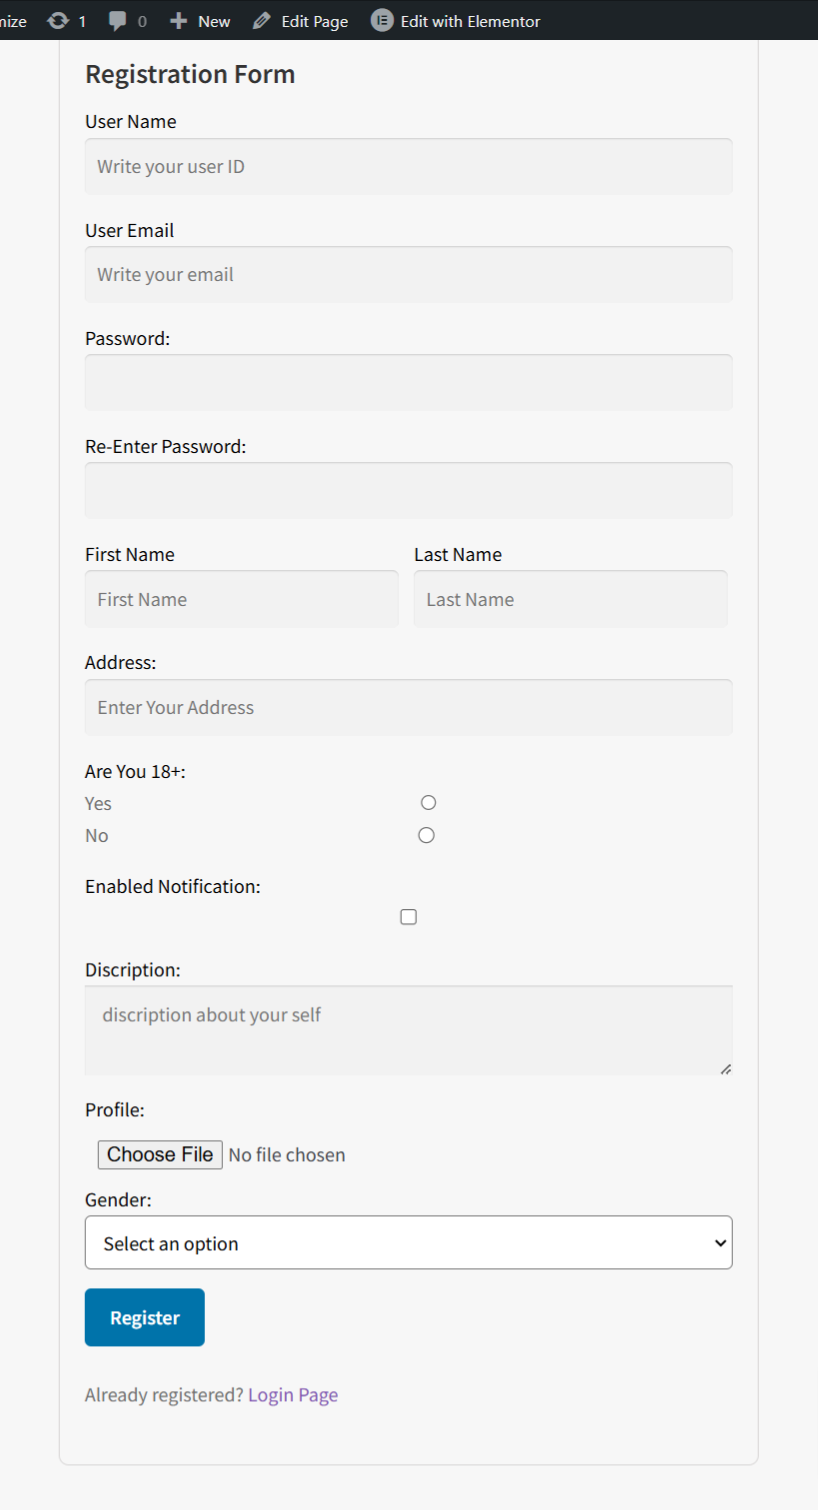Click the Elementor logo icon
This screenshot has width=818, height=1510.
[382, 20]
